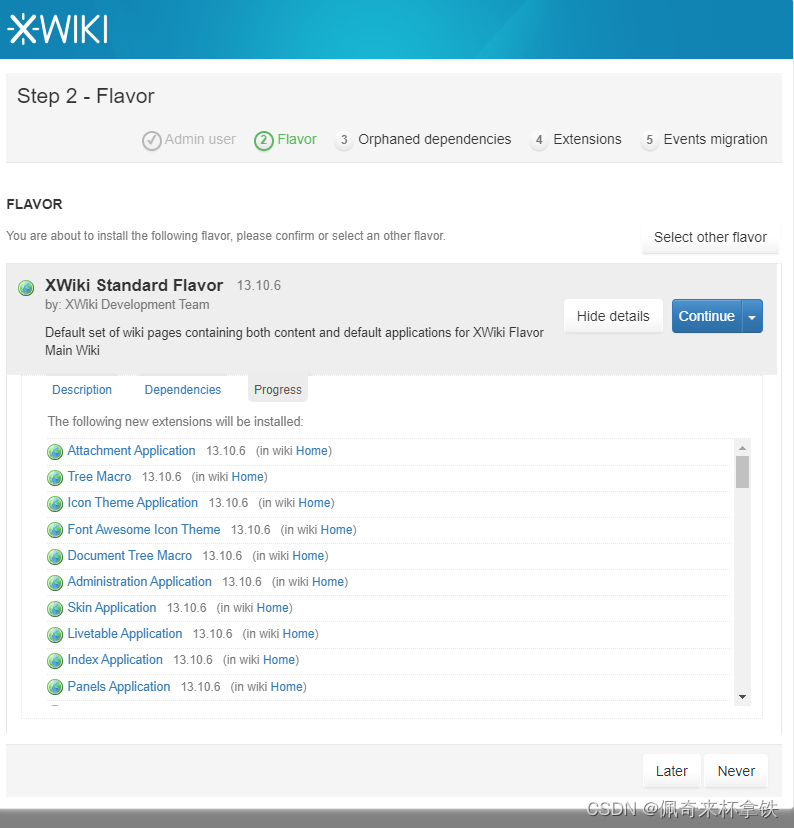Click Home link in Administration Application row
Screen dimensions: 794x828
tap(328, 581)
